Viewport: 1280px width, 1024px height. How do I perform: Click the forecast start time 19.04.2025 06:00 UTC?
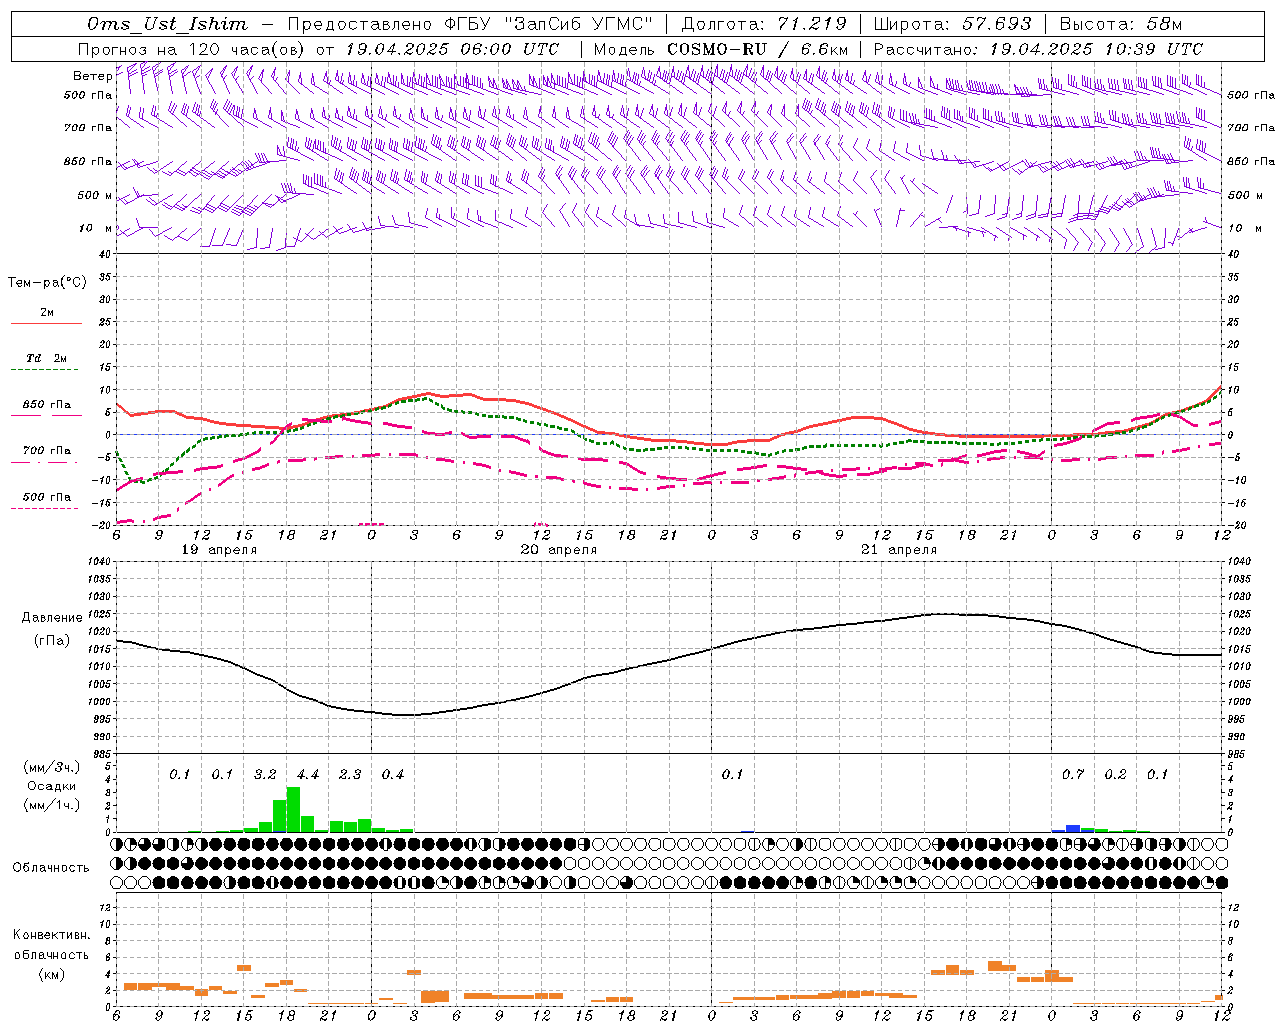tap(452, 49)
